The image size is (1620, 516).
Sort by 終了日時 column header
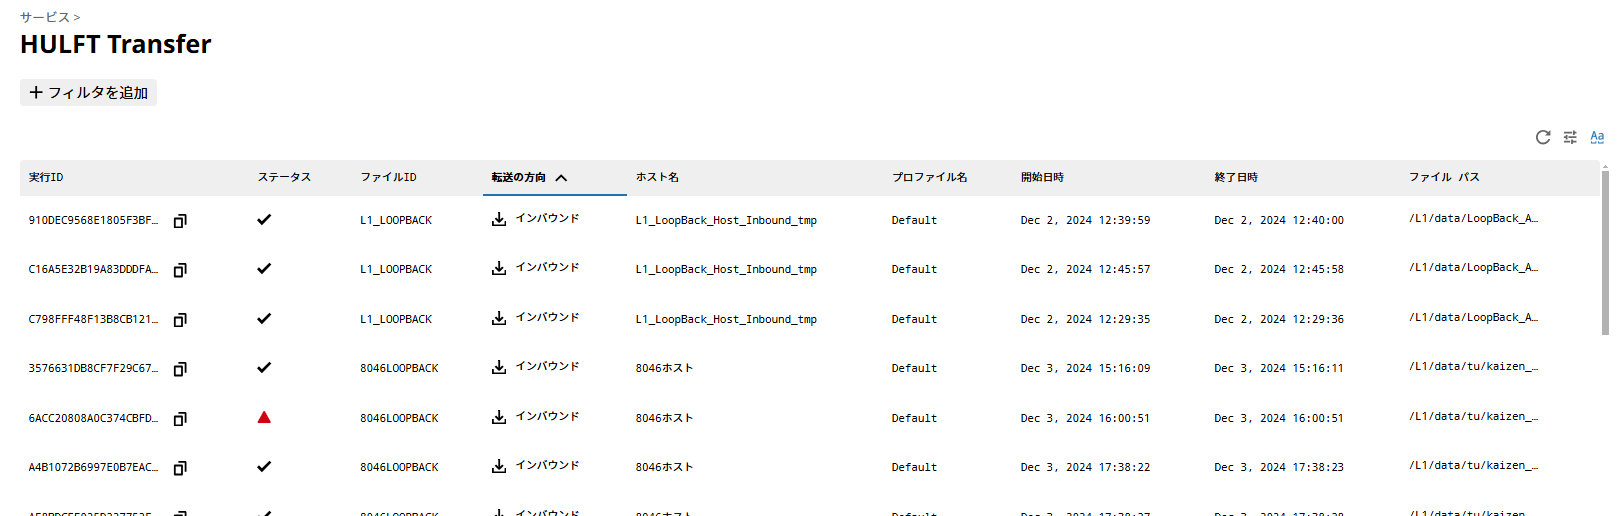(x=1236, y=177)
